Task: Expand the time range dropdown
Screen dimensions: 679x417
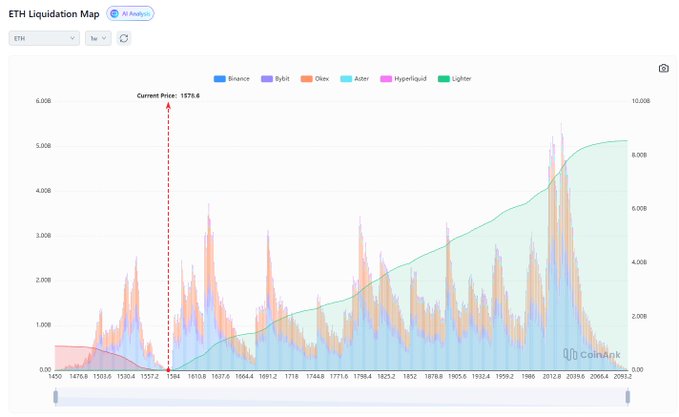Action: 98,39
